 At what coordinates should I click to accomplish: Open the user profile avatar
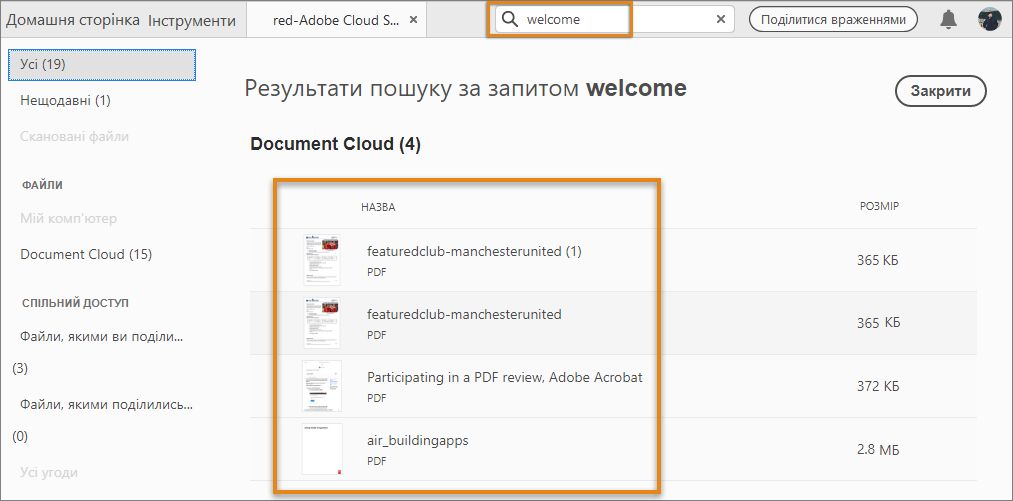(x=989, y=19)
